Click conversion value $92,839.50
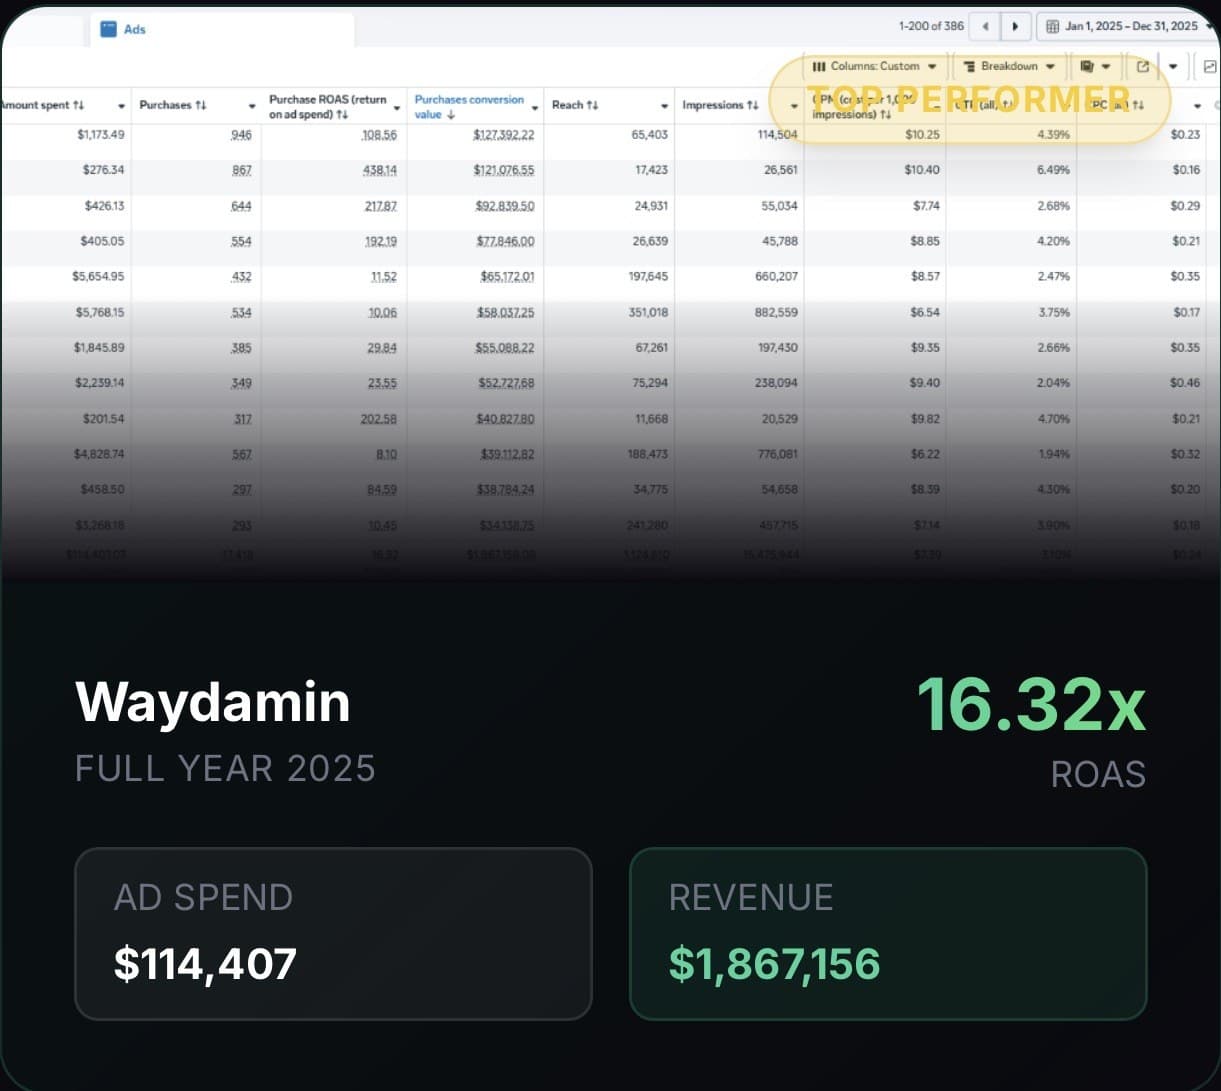Viewport: 1221px width, 1091px height. point(506,206)
